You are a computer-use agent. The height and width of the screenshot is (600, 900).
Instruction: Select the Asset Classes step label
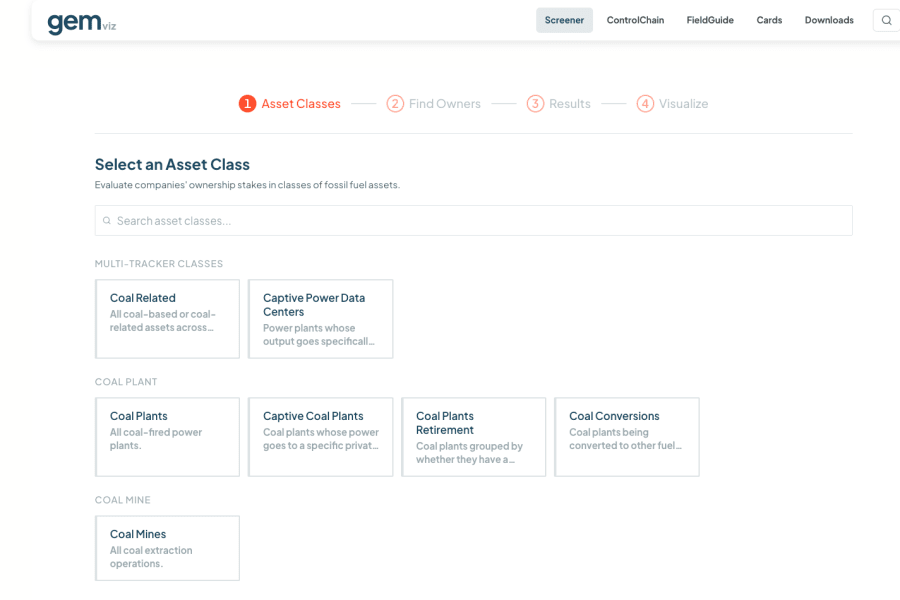pos(301,104)
